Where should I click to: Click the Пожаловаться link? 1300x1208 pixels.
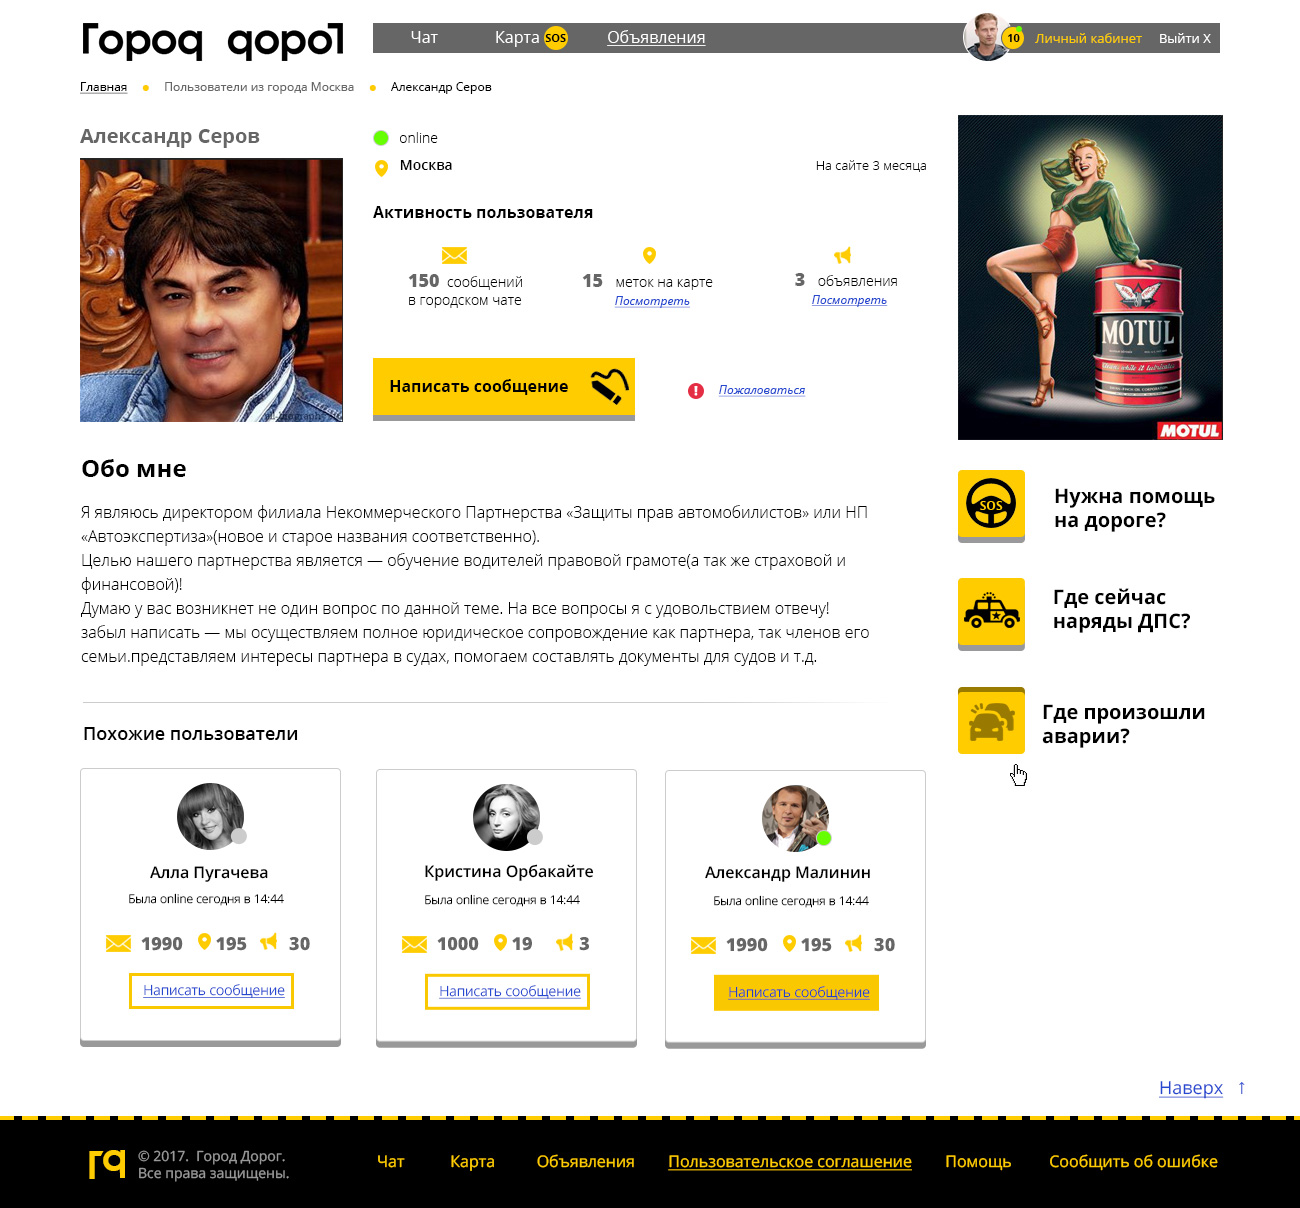[x=762, y=390]
